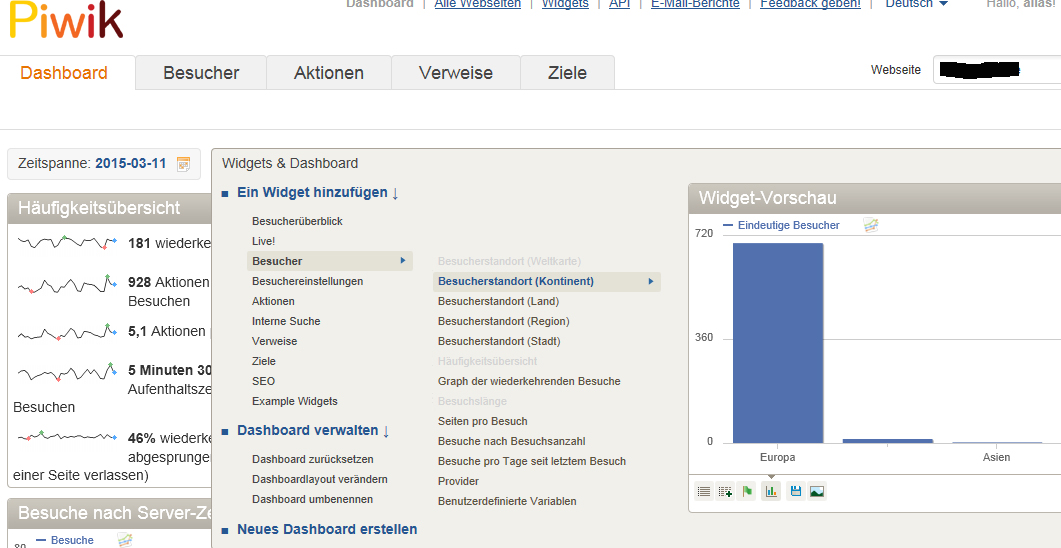Select Besucherüberblick widget category
Image resolution: width=1061 pixels, height=548 pixels.
[298, 221]
